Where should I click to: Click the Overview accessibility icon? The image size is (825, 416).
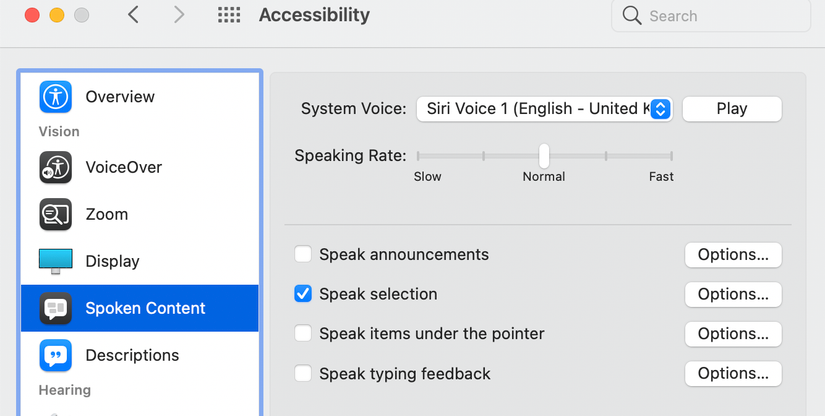[x=55, y=97]
